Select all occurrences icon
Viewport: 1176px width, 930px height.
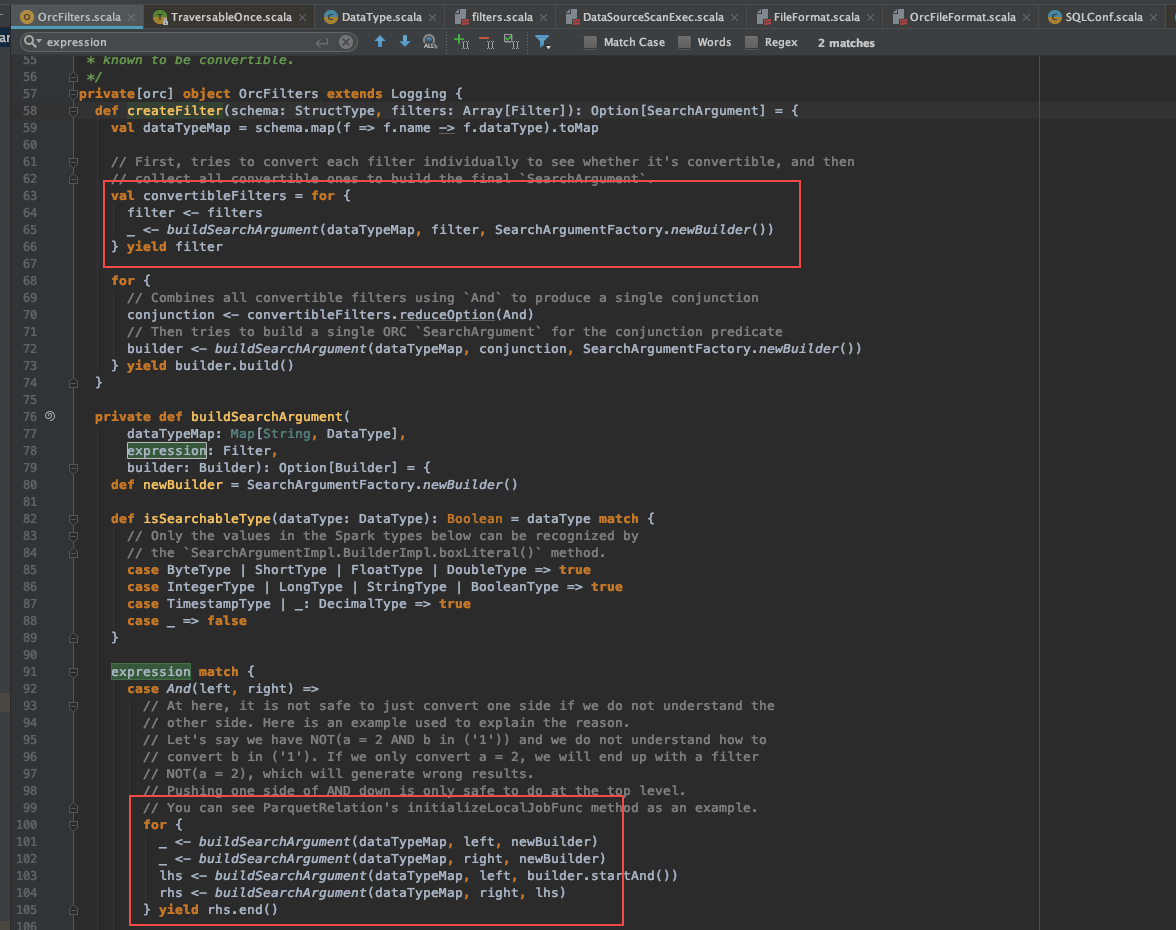pos(512,42)
